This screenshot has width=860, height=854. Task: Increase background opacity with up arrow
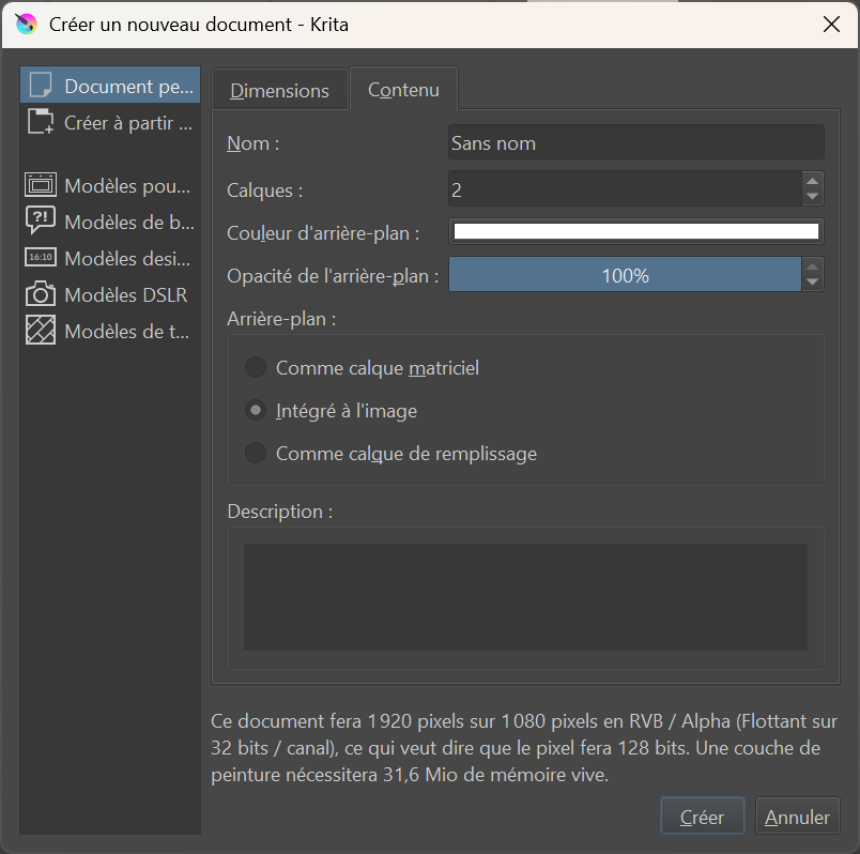tap(813, 267)
